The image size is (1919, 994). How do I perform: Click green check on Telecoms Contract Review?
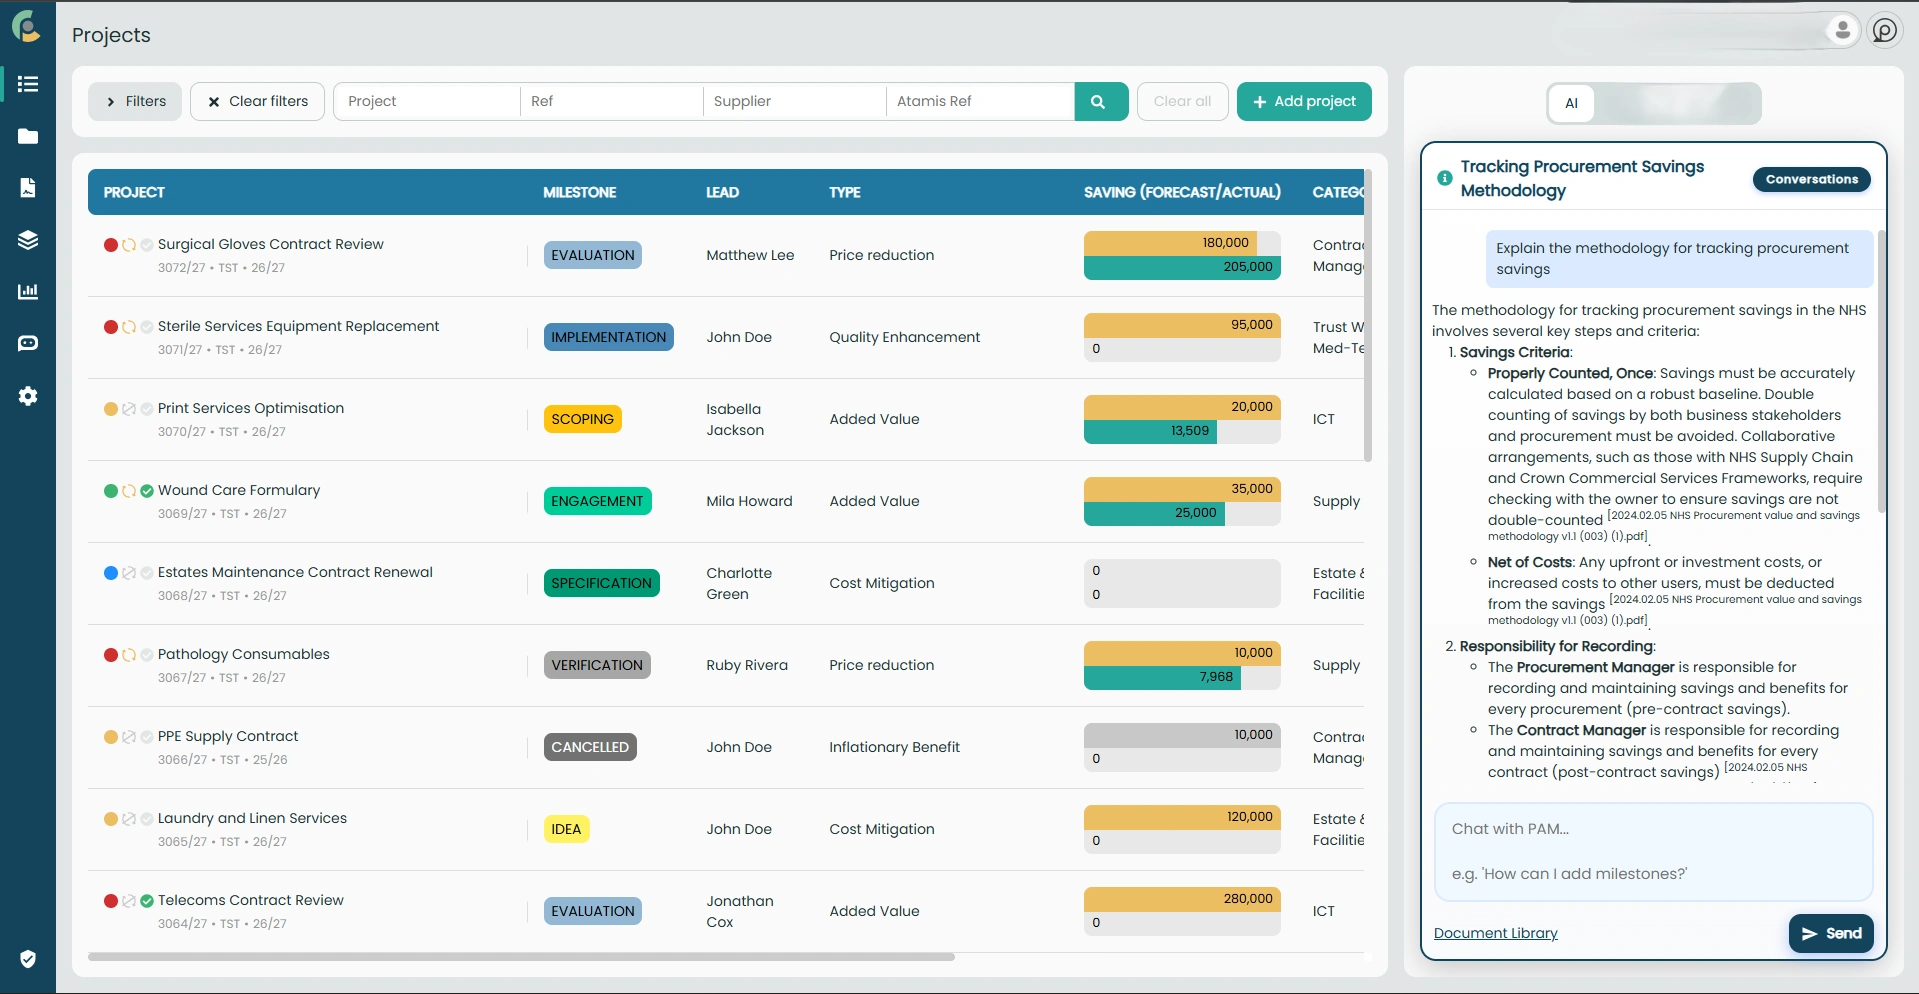[x=147, y=901]
